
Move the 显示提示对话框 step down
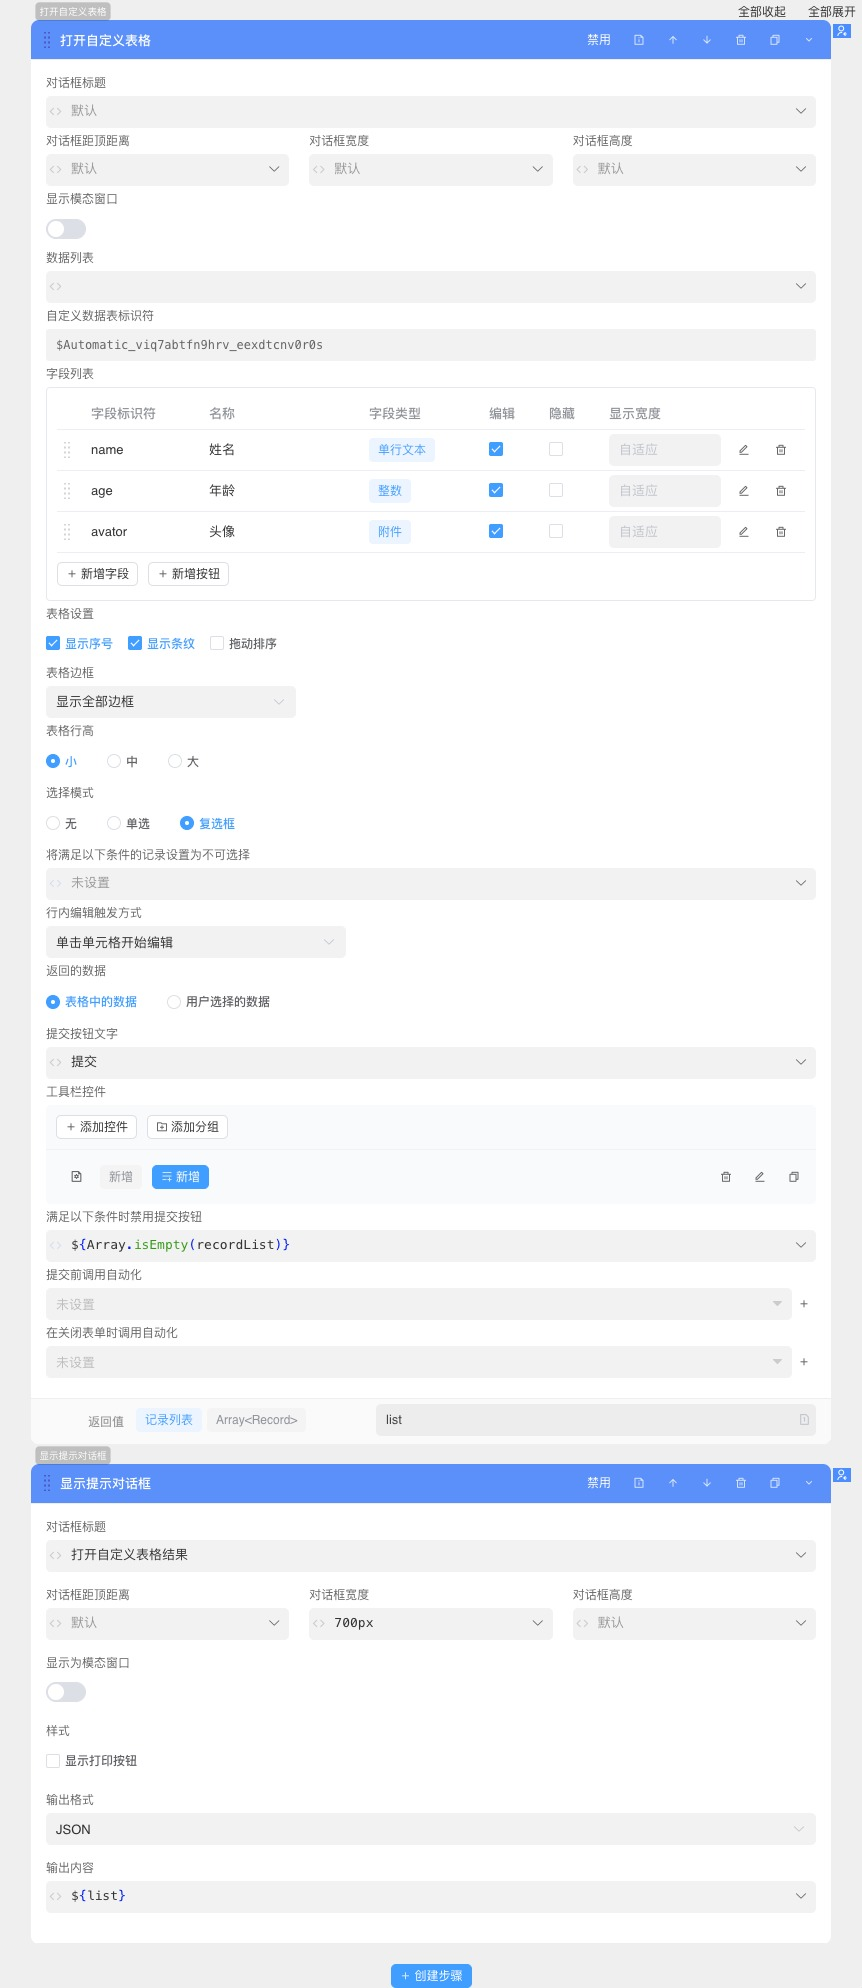(707, 1483)
